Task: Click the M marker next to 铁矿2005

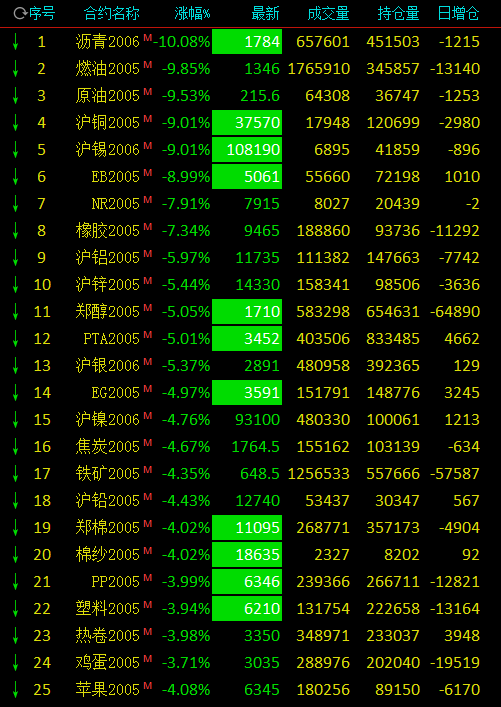Action: [147, 470]
